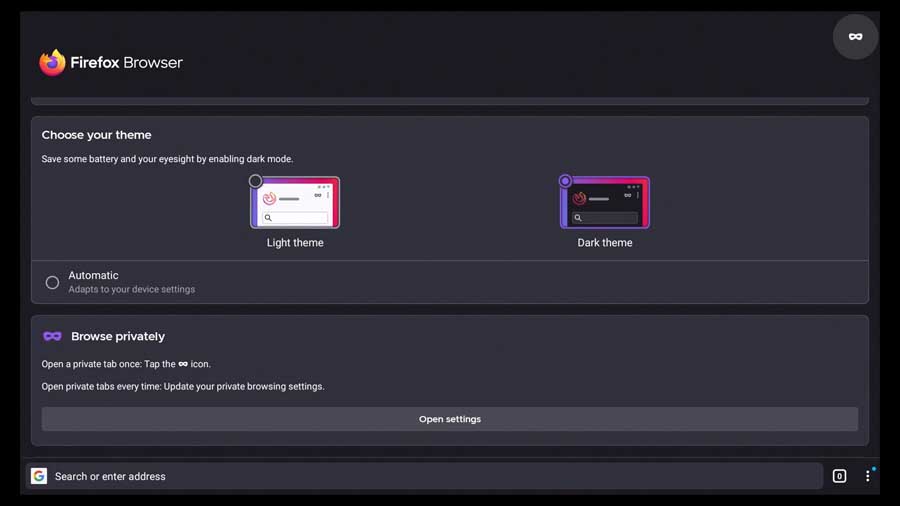Tap the private browsing mask icon
The image size is (900, 506).
[x=855, y=37]
